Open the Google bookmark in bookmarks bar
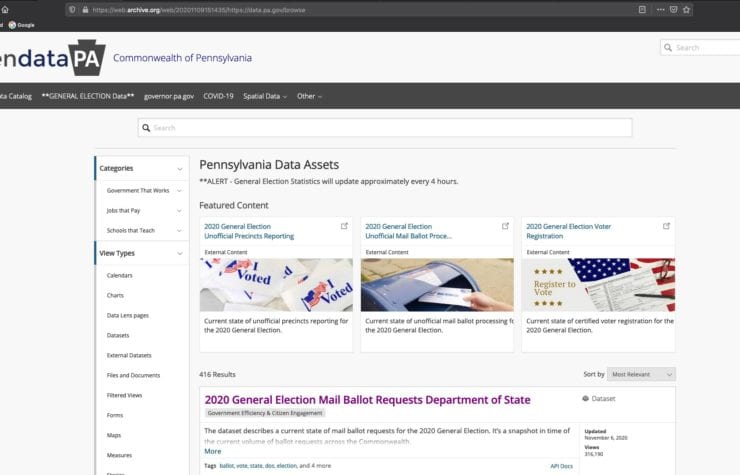Image resolution: width=740 pixels, height=475 pixels. (21, 24)
